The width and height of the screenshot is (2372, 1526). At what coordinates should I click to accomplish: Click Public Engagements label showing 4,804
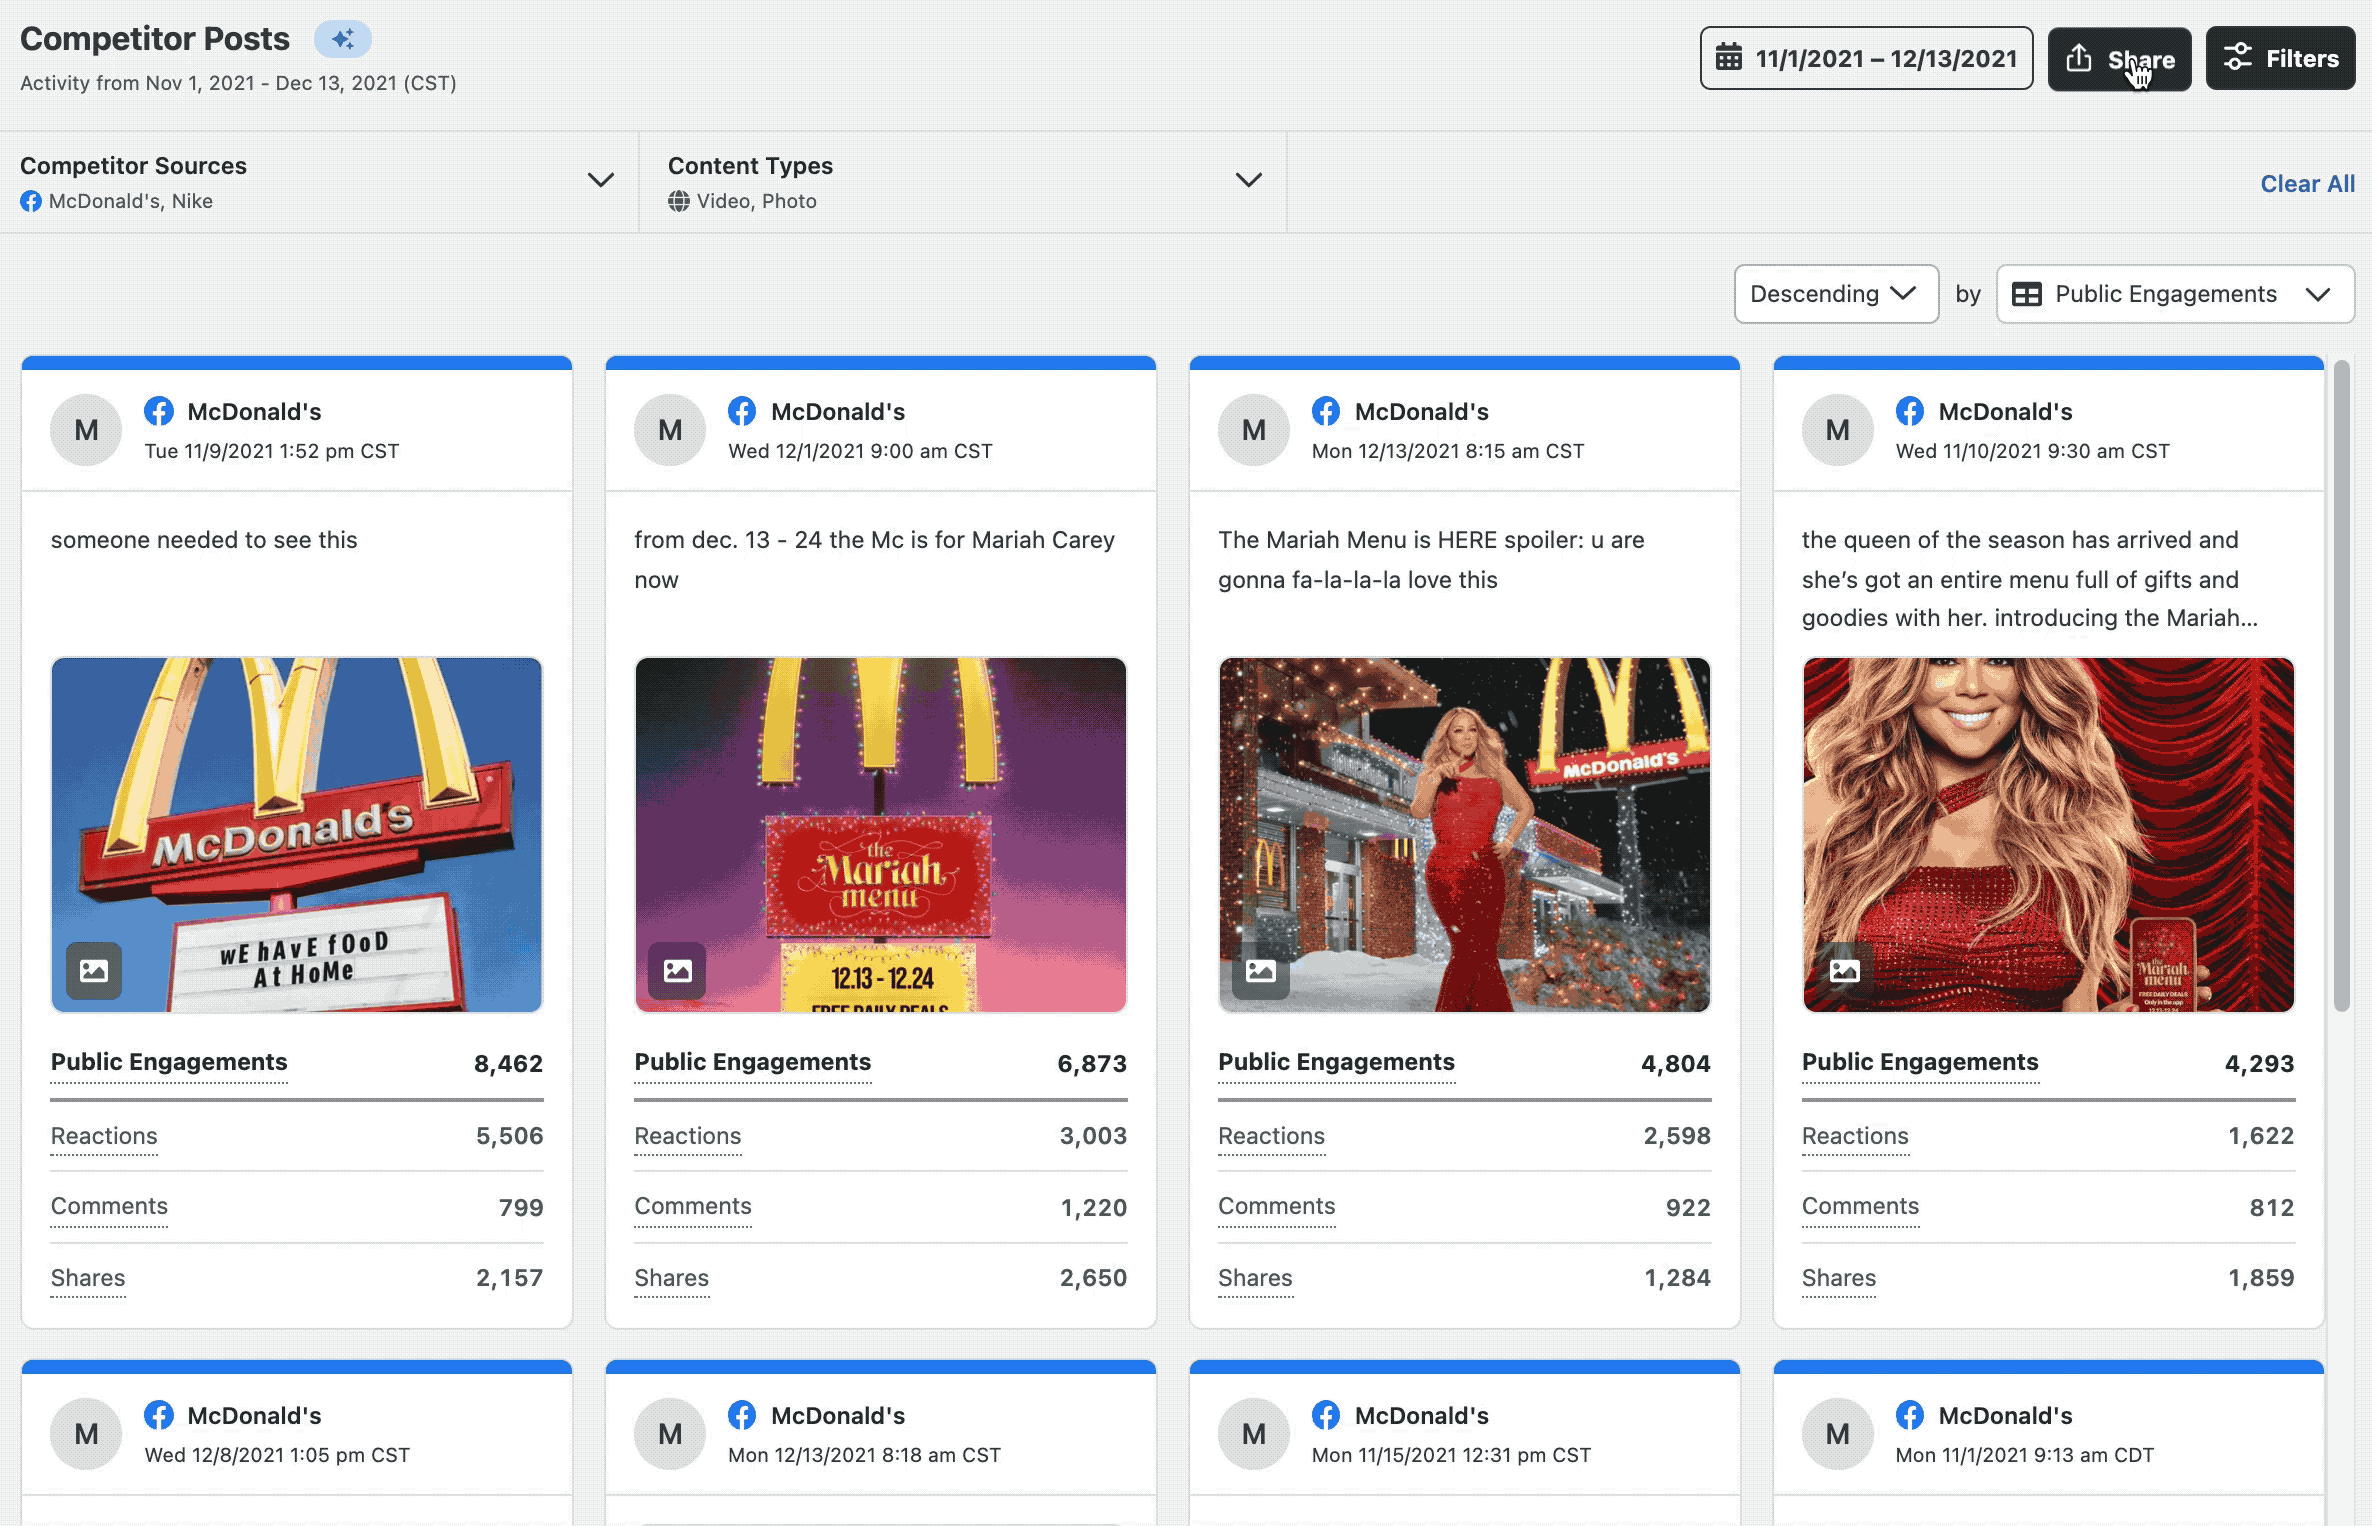(1336, 1062)
